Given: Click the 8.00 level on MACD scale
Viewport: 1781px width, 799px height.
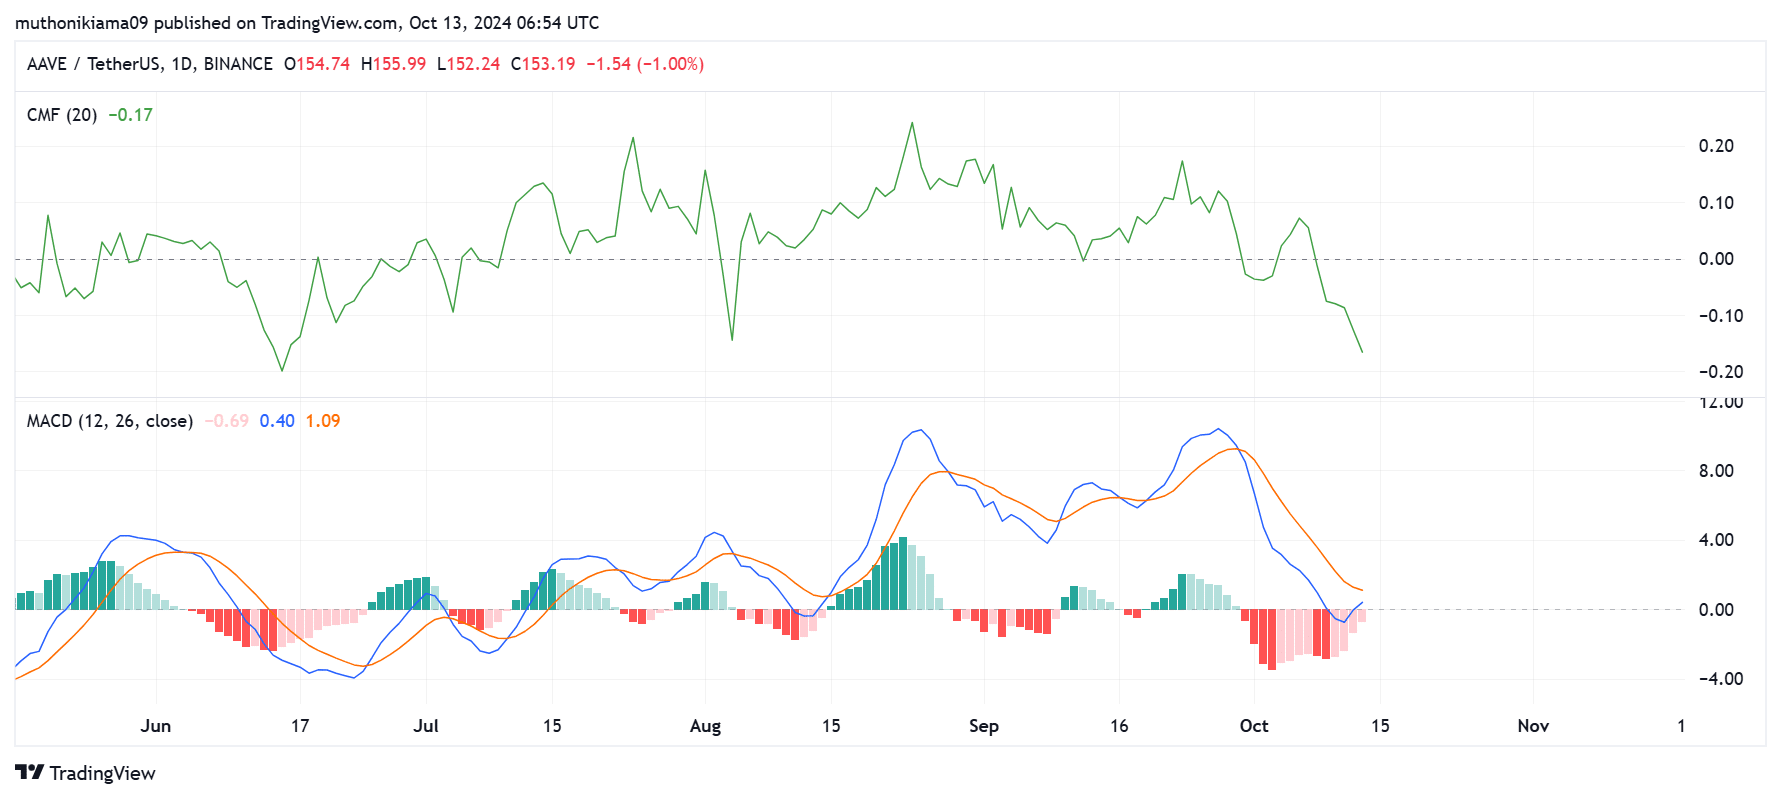Looking at the screenshot, I should [1716, 471].
